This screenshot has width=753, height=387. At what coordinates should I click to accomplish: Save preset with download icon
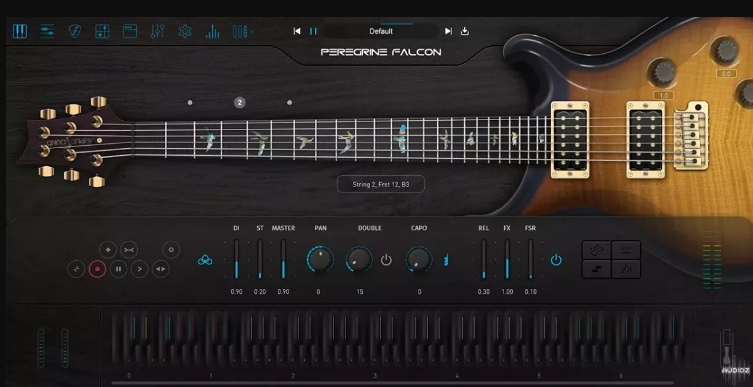[x=464, y=31]
